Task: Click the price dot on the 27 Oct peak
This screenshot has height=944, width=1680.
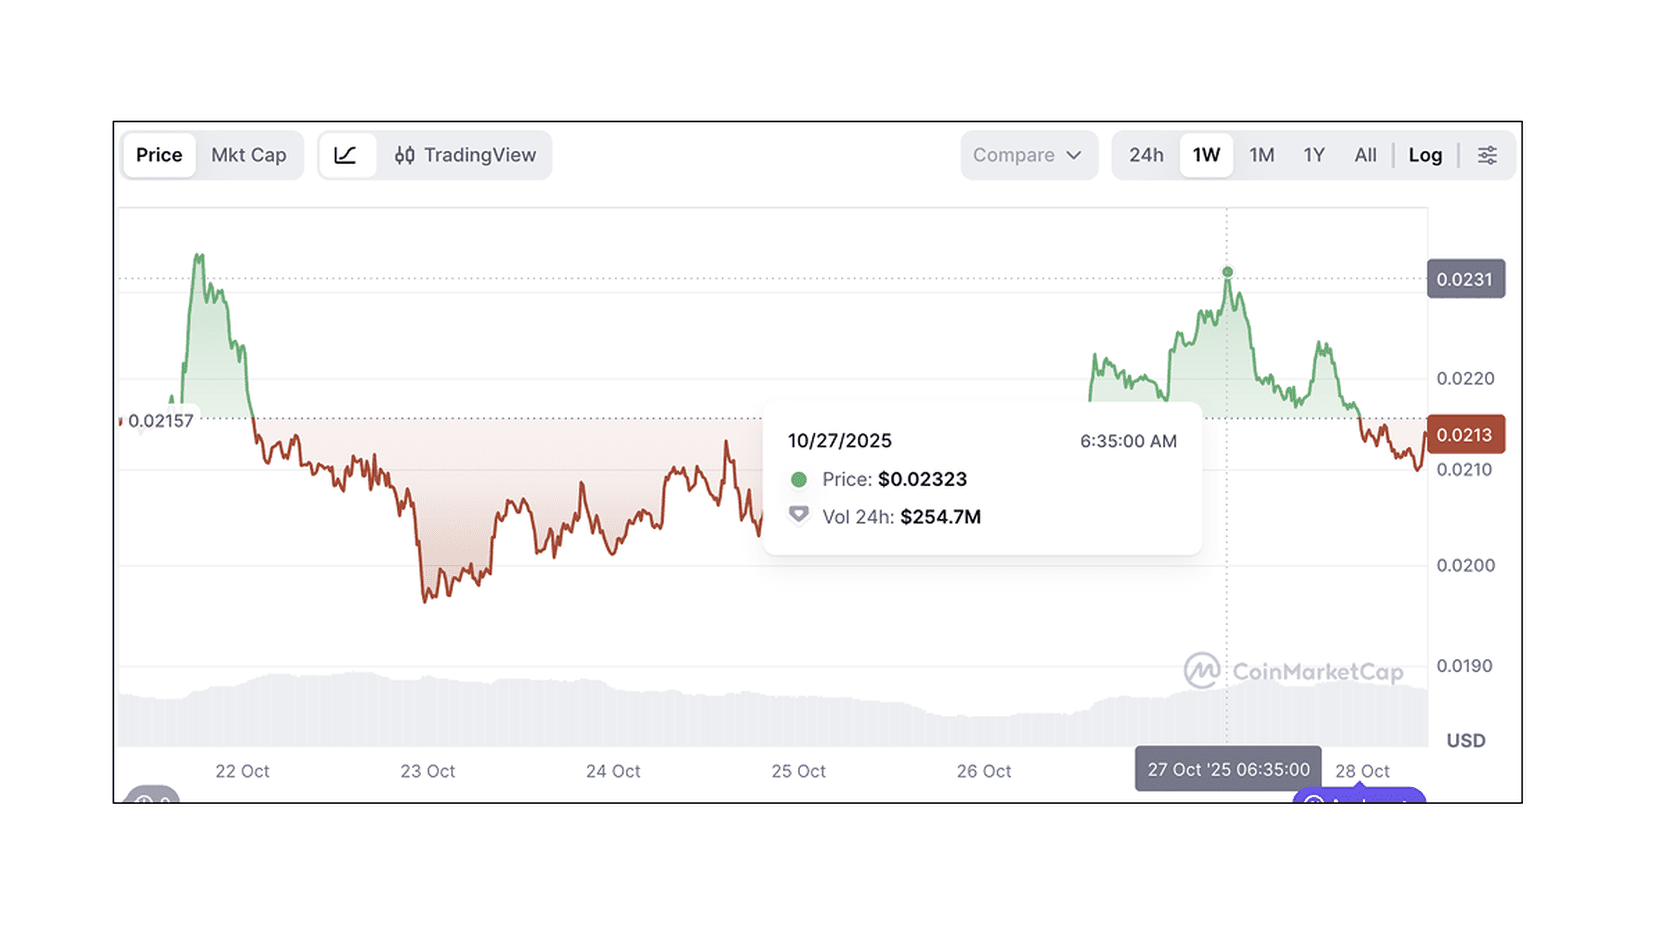Action: [1227, 271]
